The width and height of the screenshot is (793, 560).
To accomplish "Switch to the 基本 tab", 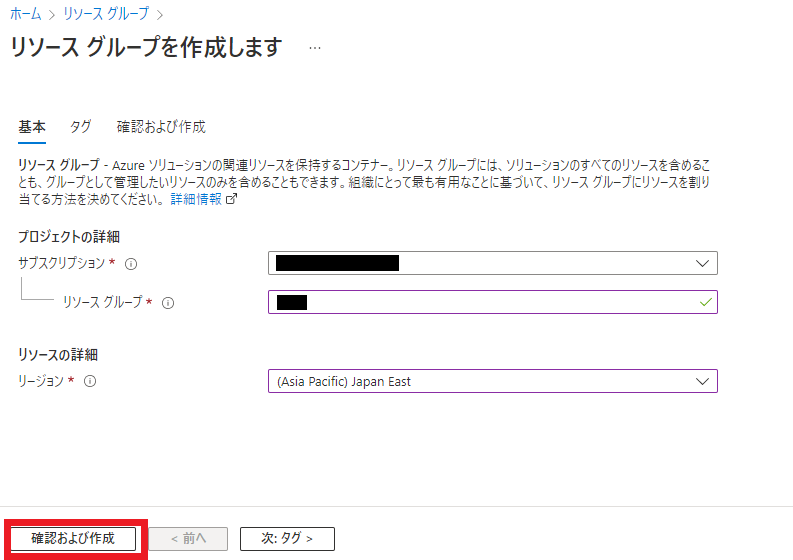I will click(32, 127).
